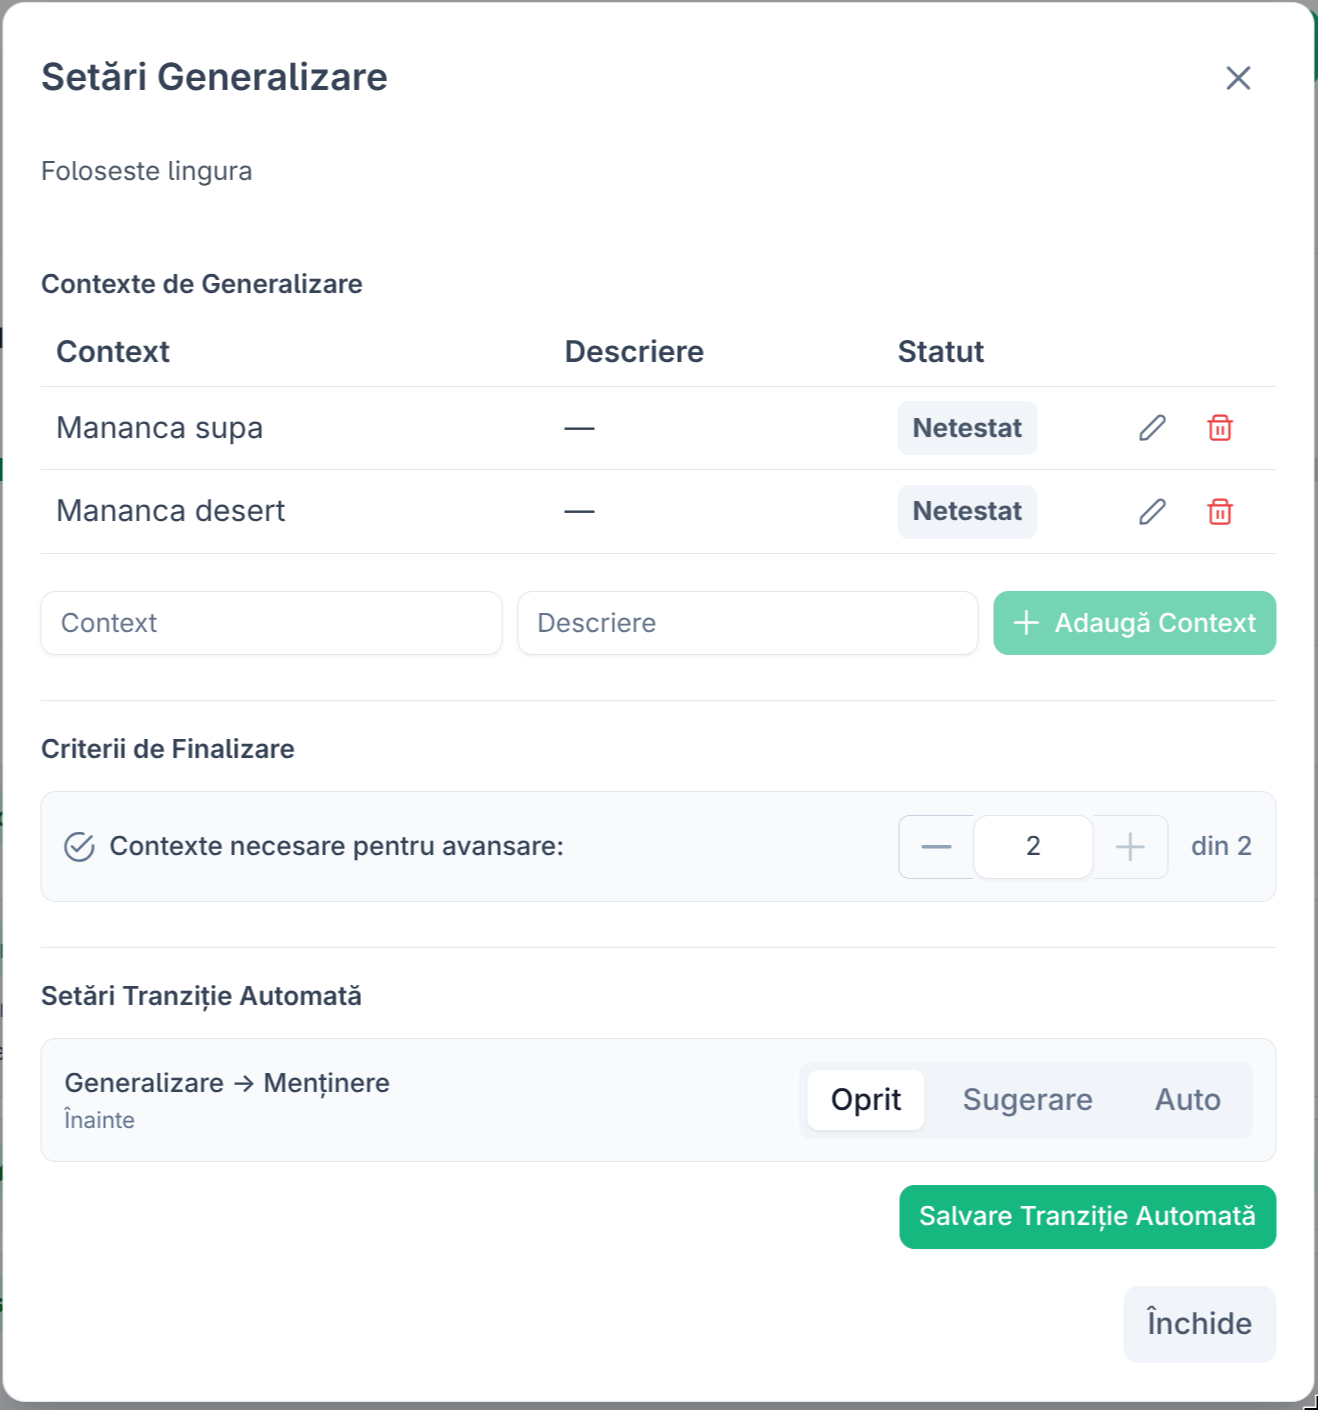This screenshot has width=1318, height=1410.
Task: Select the Descriere column header
Action: pos(634,351)
